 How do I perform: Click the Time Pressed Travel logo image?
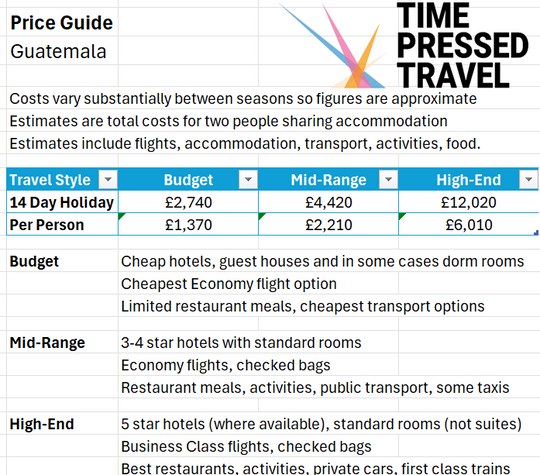pos(404,45)
